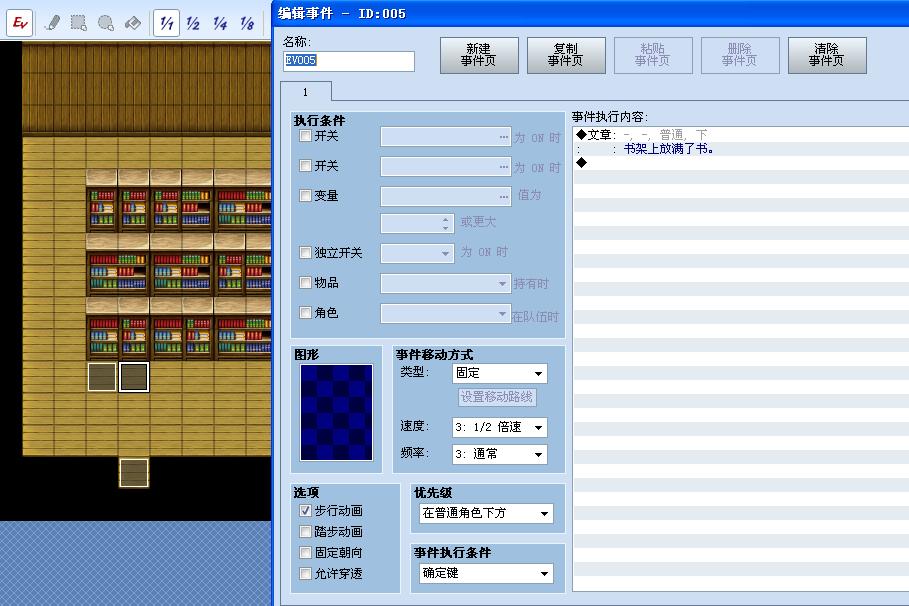Image resolution: width=909 pixels, height=606 pixels.
Task: Open the 事件执行条件 trigger dropdown
Action: tap(486, 574)
